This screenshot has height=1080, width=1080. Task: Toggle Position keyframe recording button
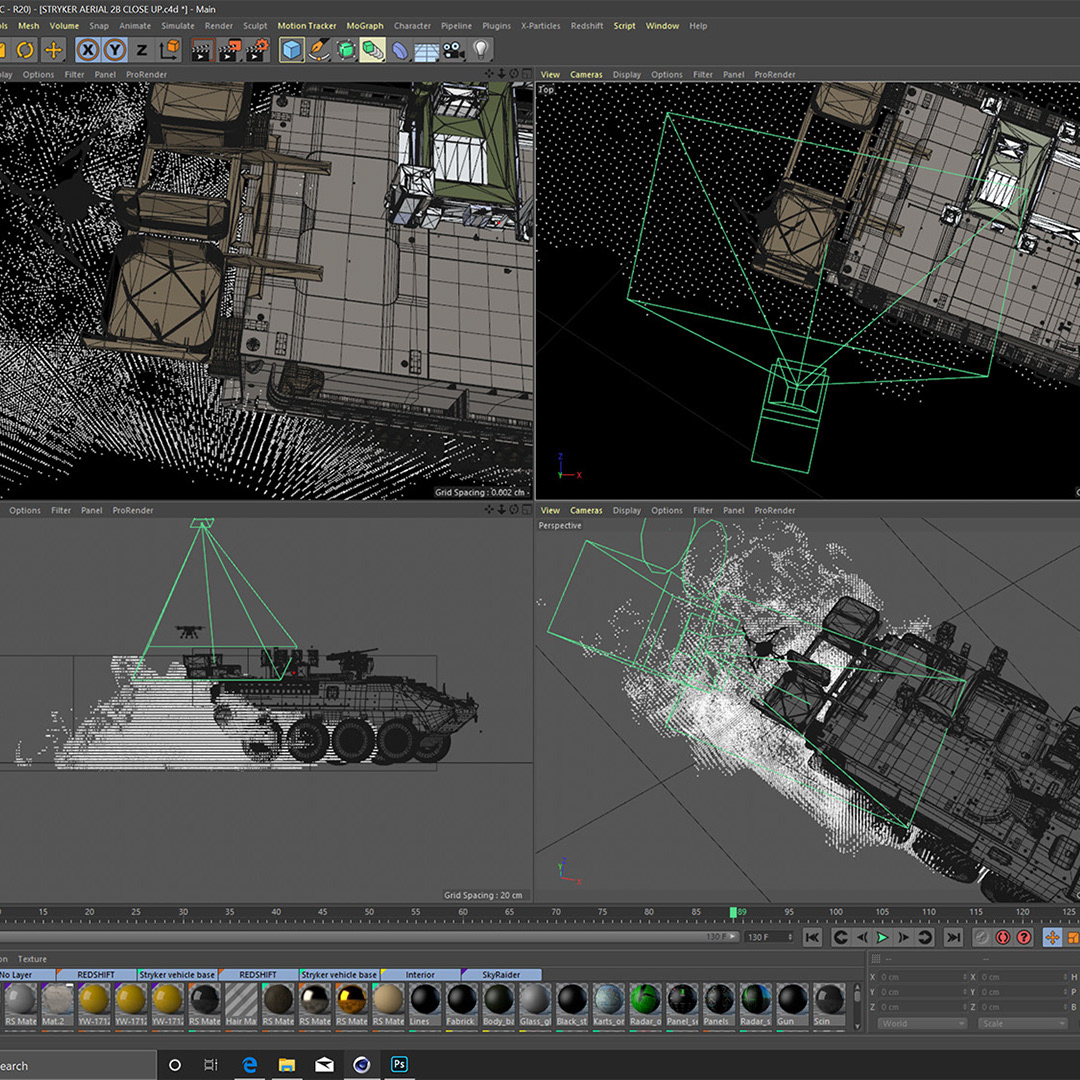tap(1052, 937)
